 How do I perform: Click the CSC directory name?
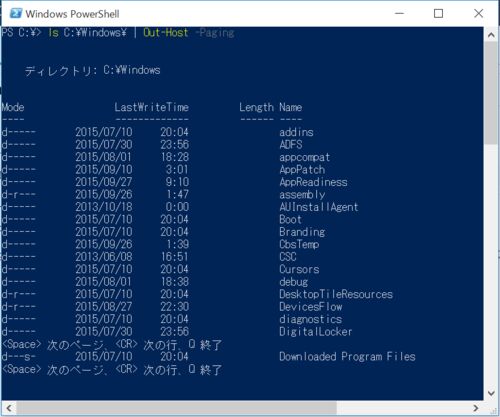[288, 257]
